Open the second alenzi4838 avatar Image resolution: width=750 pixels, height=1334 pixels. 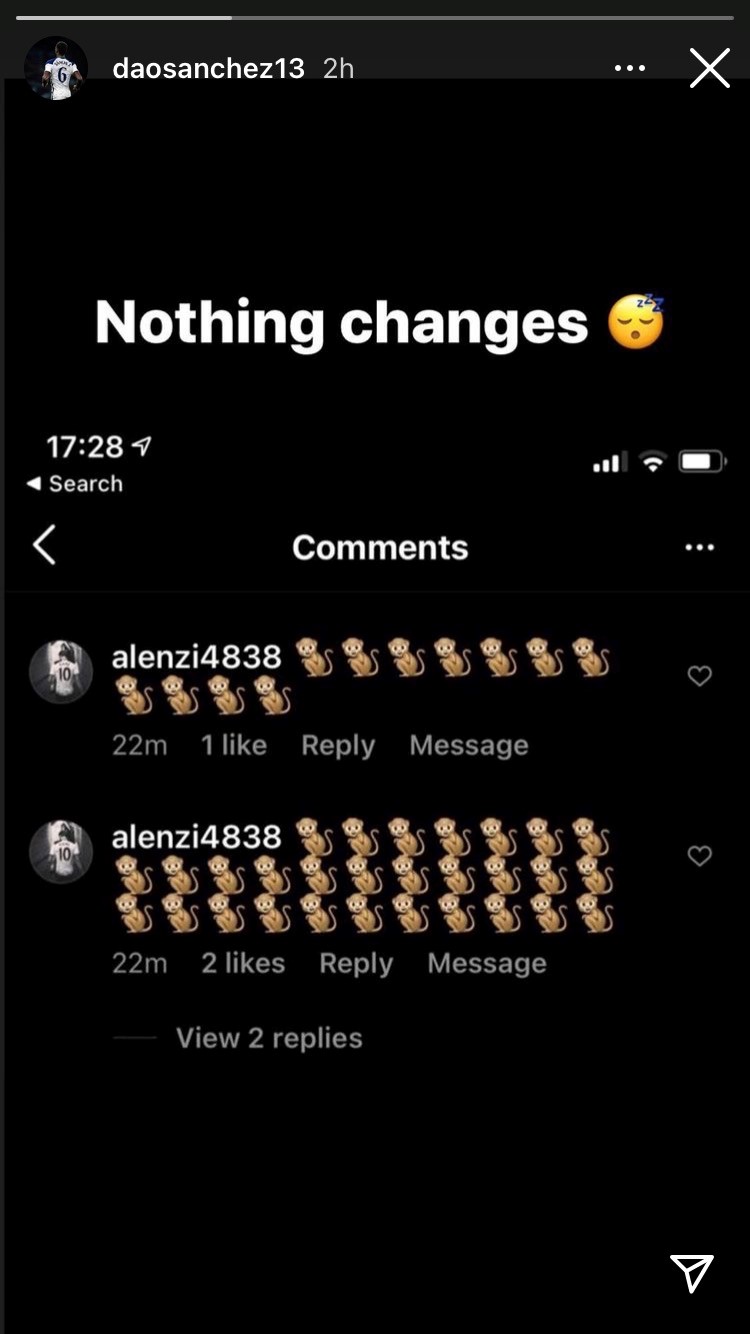(x=61, y=852)
